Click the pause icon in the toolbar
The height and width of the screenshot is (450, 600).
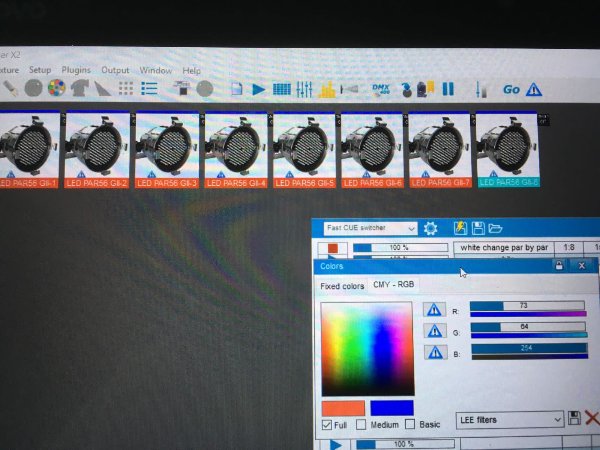448,89
